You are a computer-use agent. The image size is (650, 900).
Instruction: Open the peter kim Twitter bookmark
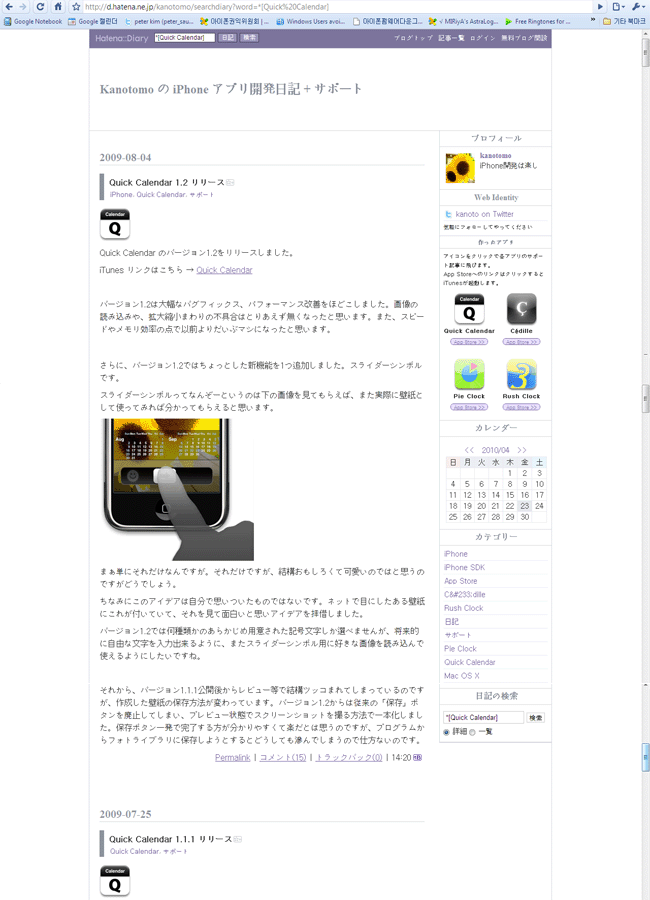(x=159, y=21)
